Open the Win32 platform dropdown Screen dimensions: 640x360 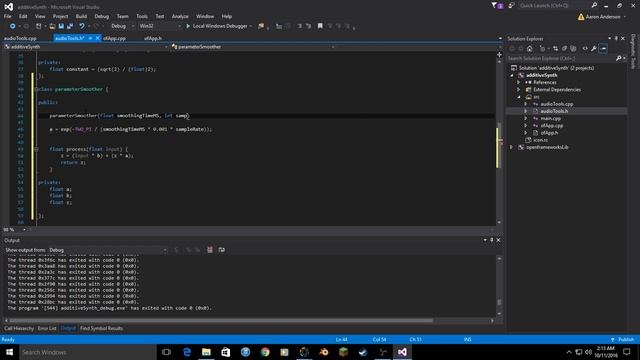coord(160,26)
